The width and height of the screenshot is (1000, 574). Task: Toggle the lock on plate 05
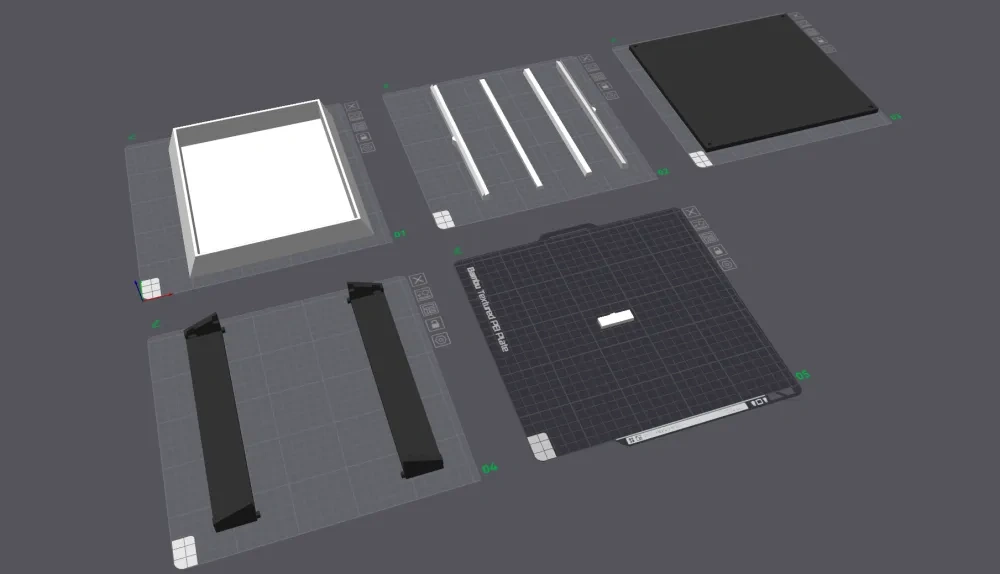pyautogui.click(x=719, y=251)
